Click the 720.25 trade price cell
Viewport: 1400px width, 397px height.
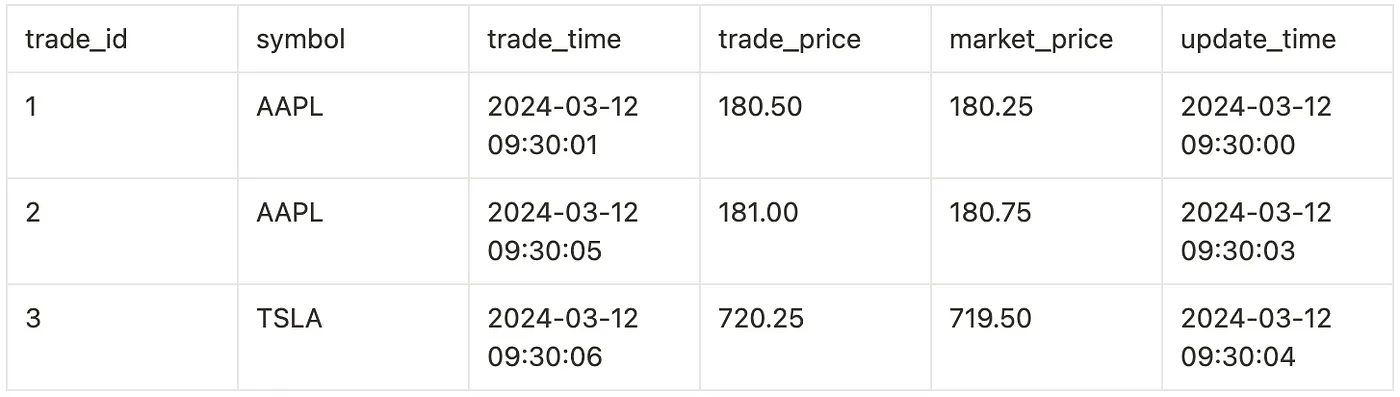pyautogui.click(x=815, y=337)
